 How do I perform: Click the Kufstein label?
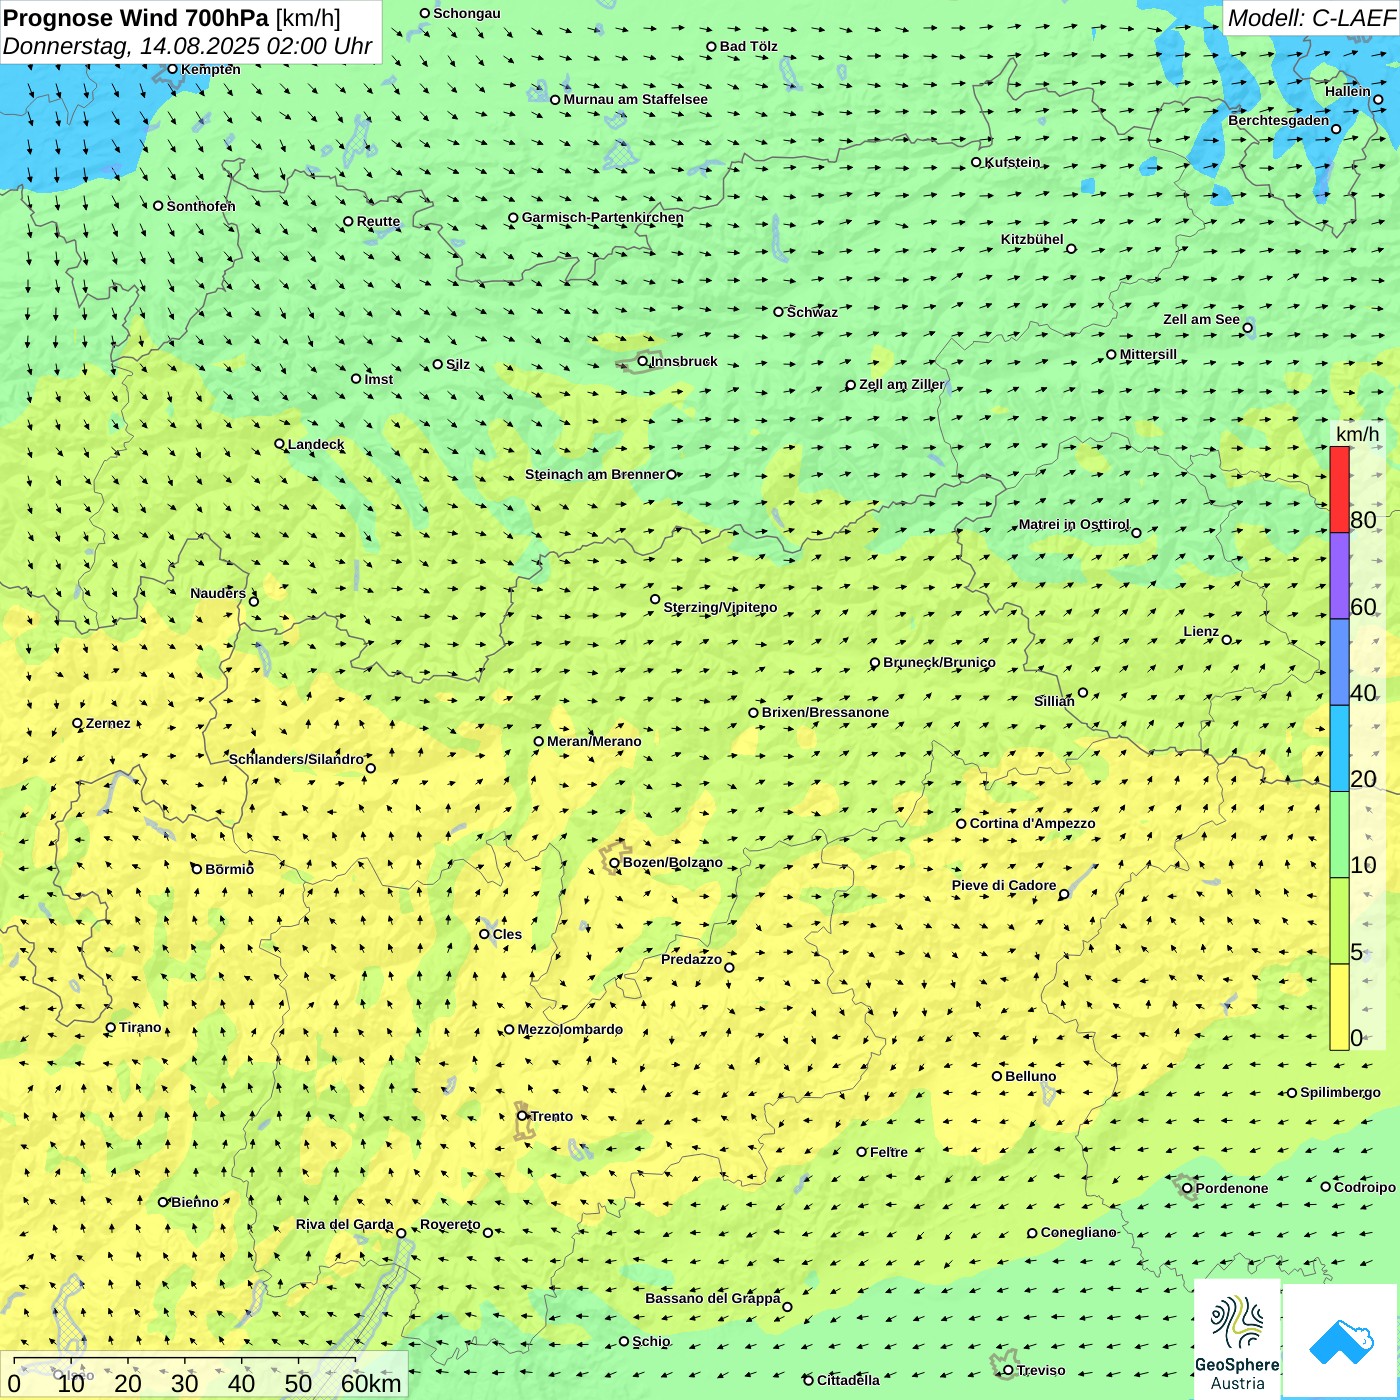tap(1012, 162)
